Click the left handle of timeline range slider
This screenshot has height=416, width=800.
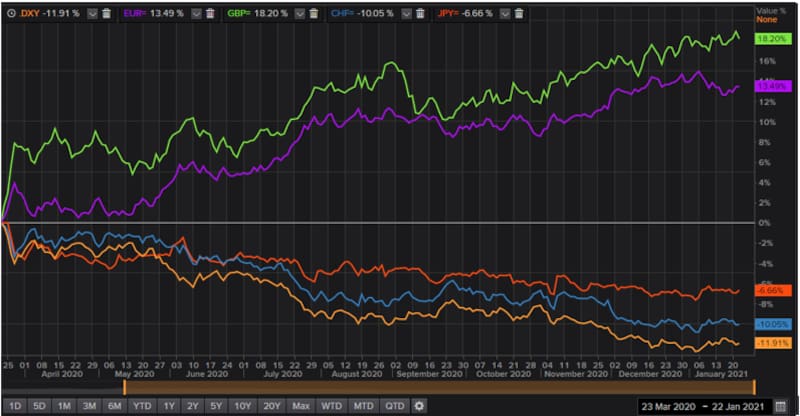[124, 385]
